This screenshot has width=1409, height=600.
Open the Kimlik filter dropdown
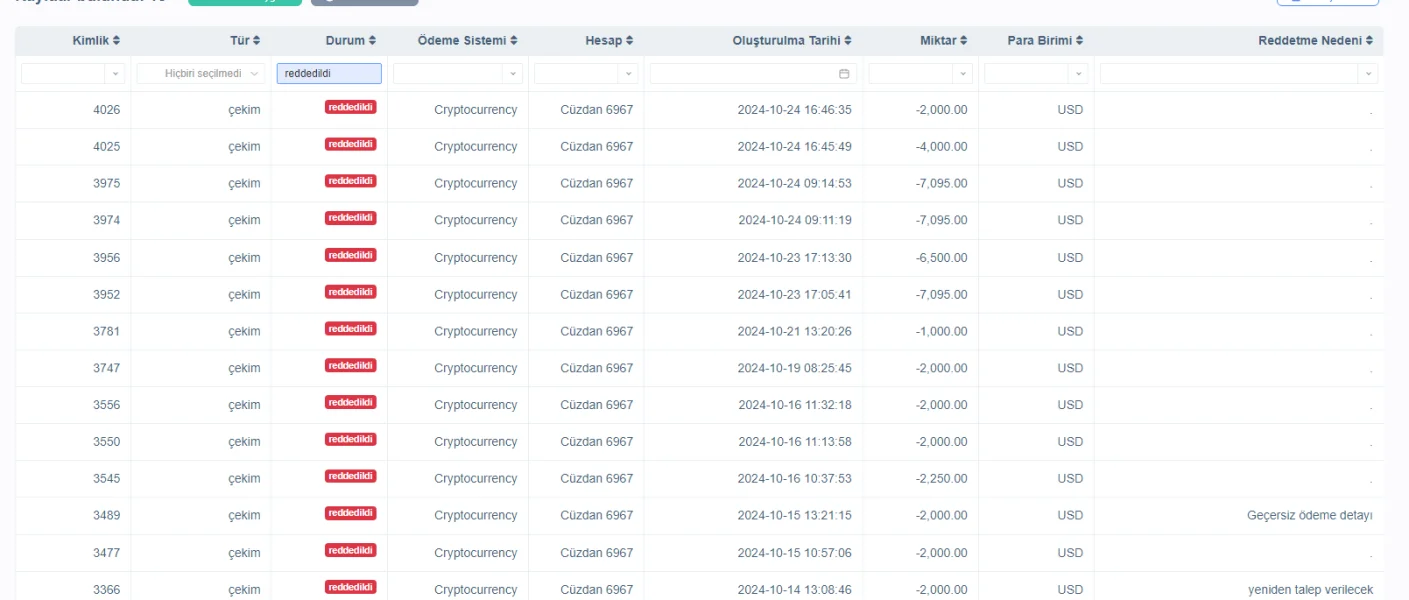(115, 74)
